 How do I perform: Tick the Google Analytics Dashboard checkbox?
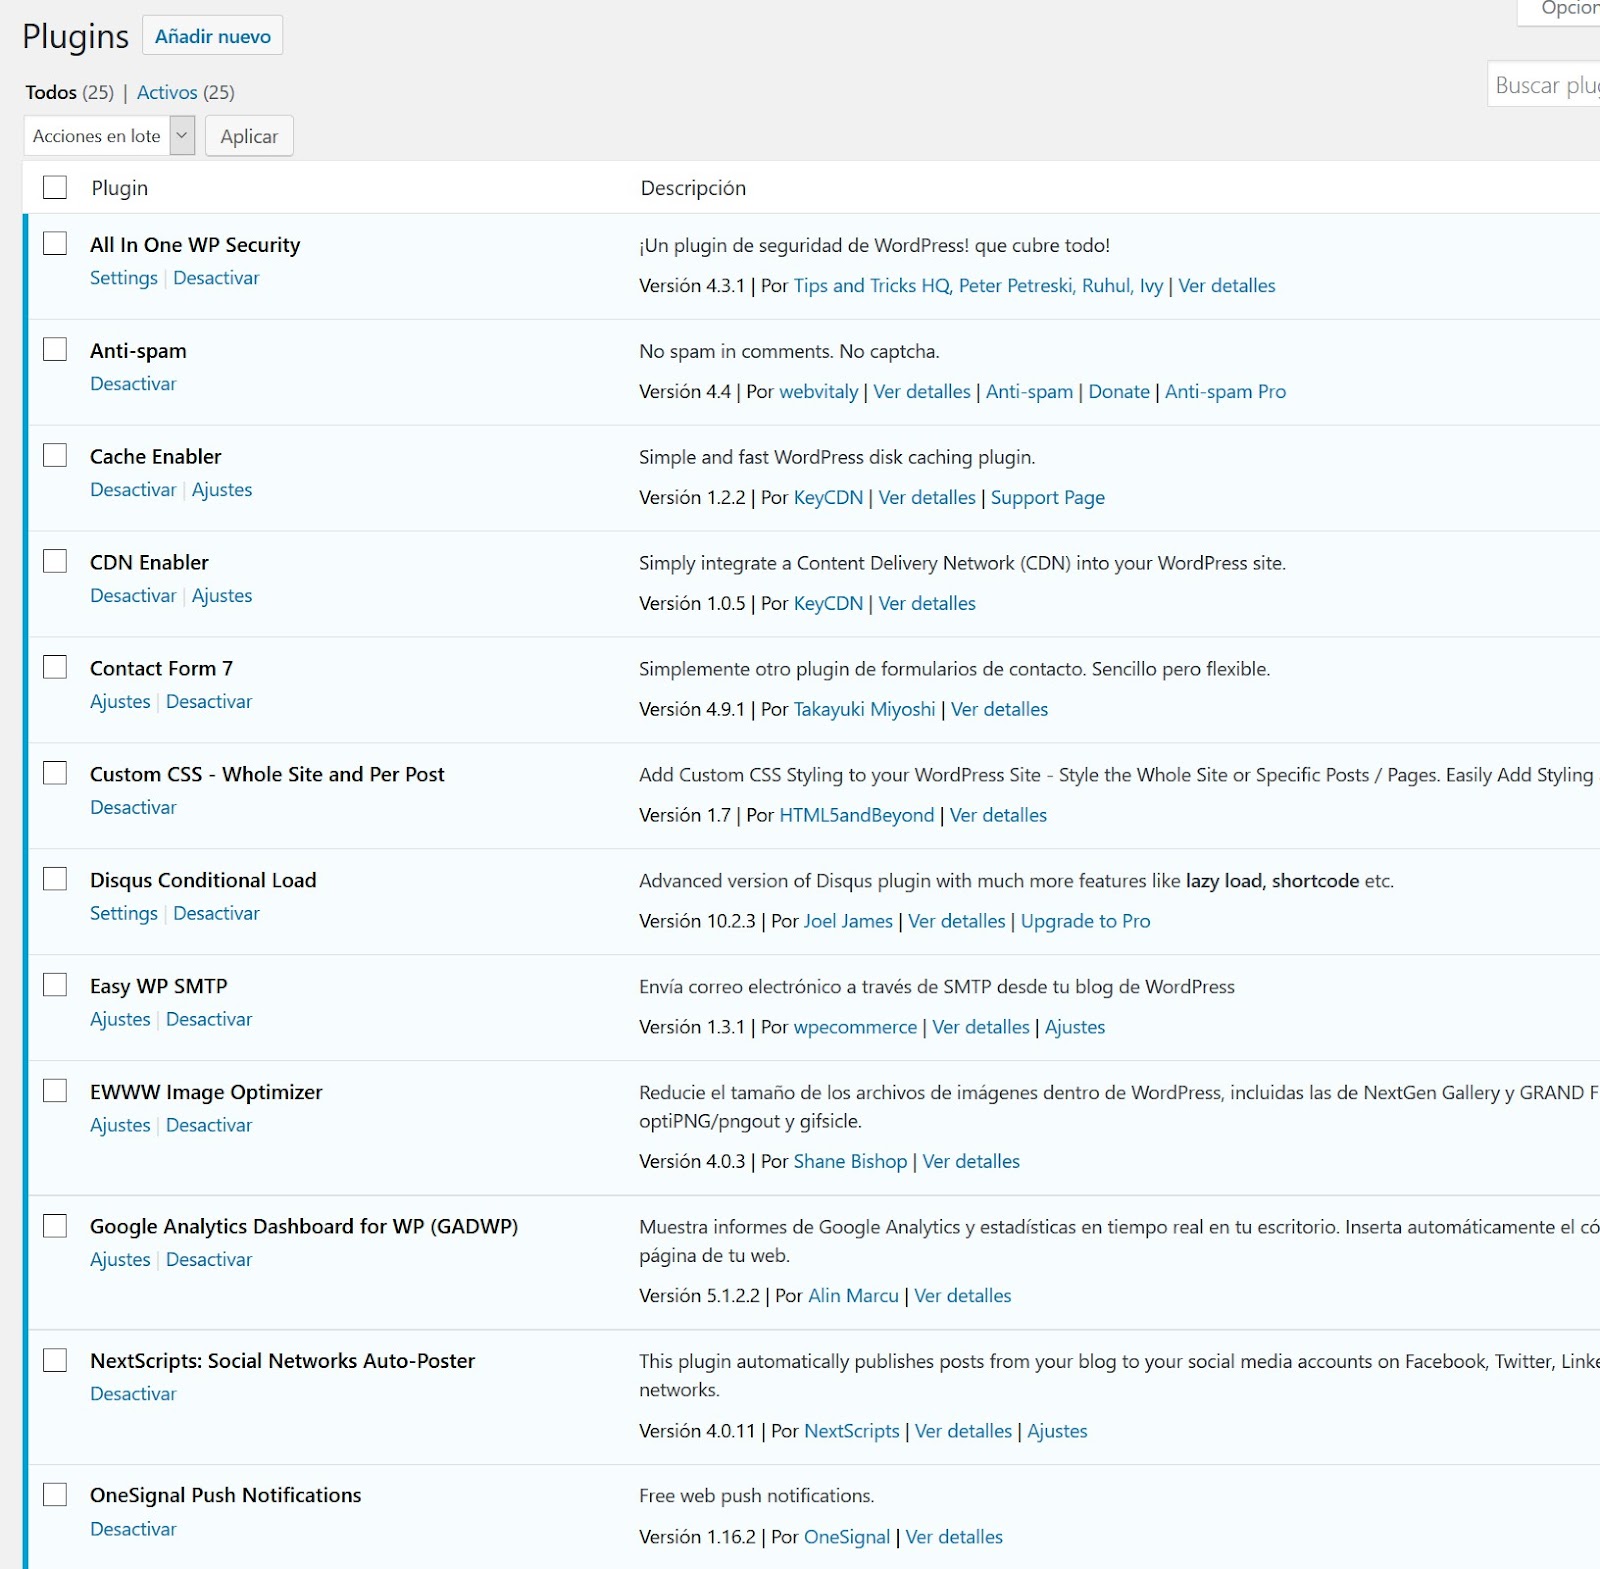[x=55, y=1225]
